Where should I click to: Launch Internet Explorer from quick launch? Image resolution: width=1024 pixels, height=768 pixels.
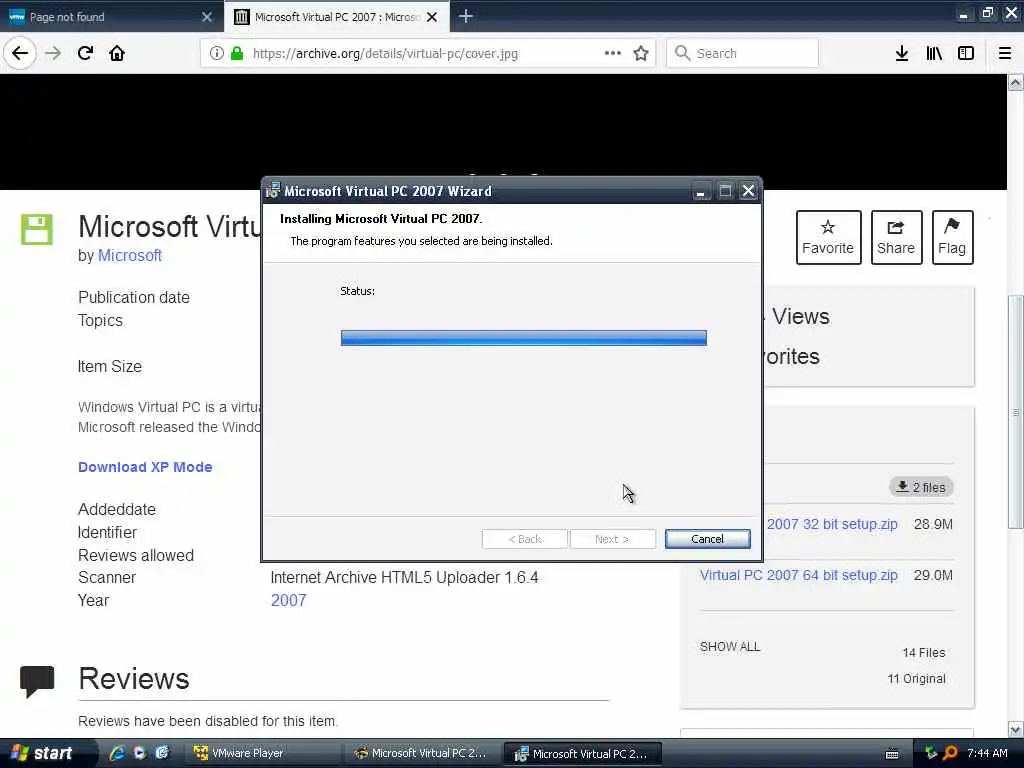click(118, 753)
